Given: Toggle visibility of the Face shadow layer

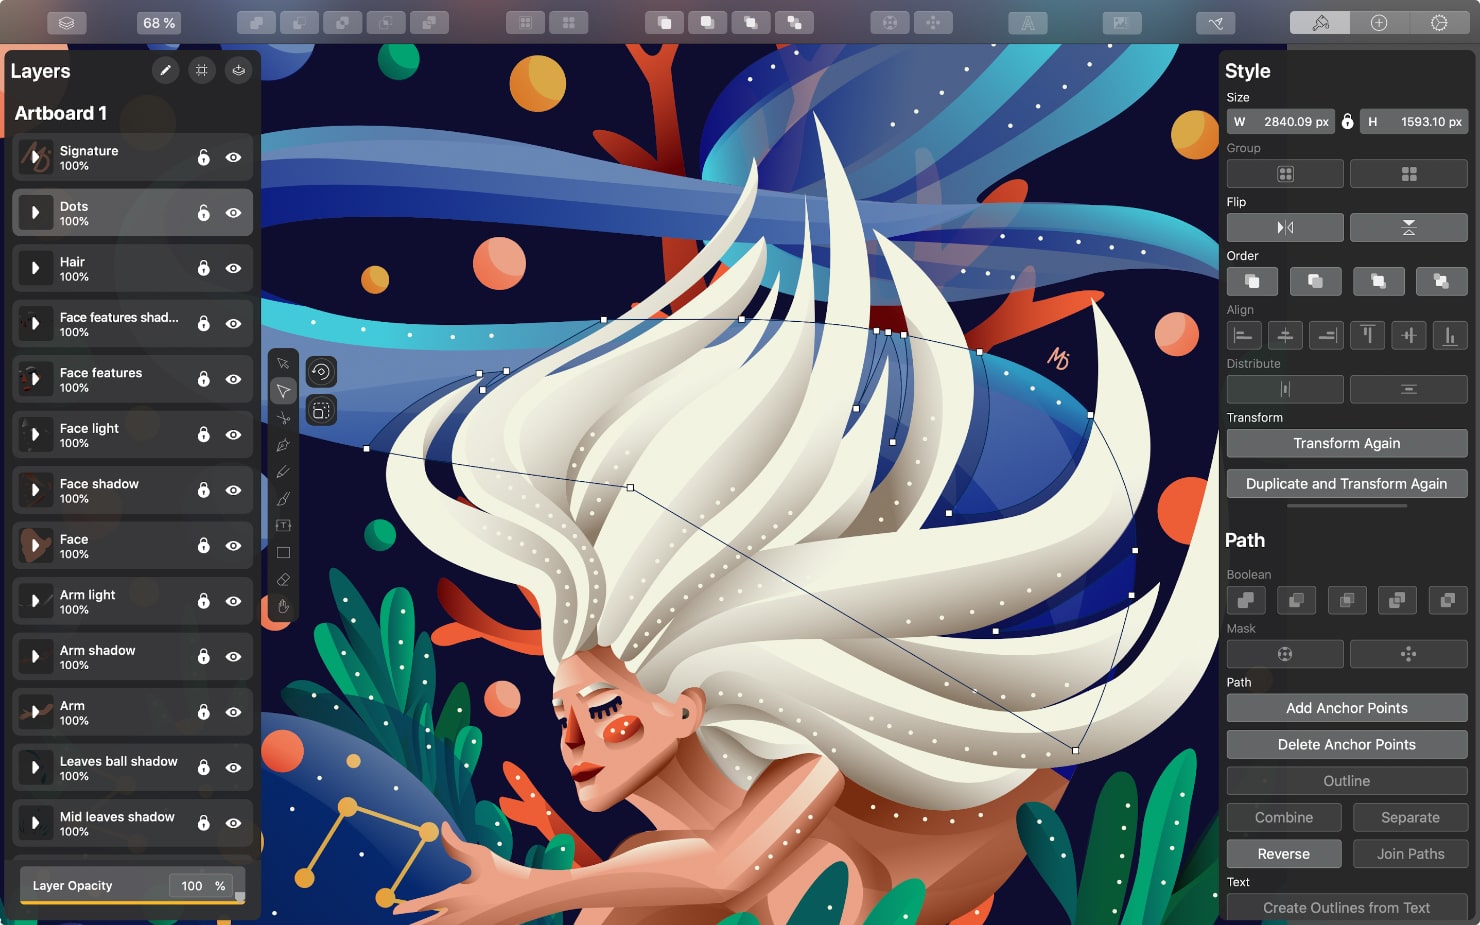Looking at the screenshot, I should (x=232, y=490).
